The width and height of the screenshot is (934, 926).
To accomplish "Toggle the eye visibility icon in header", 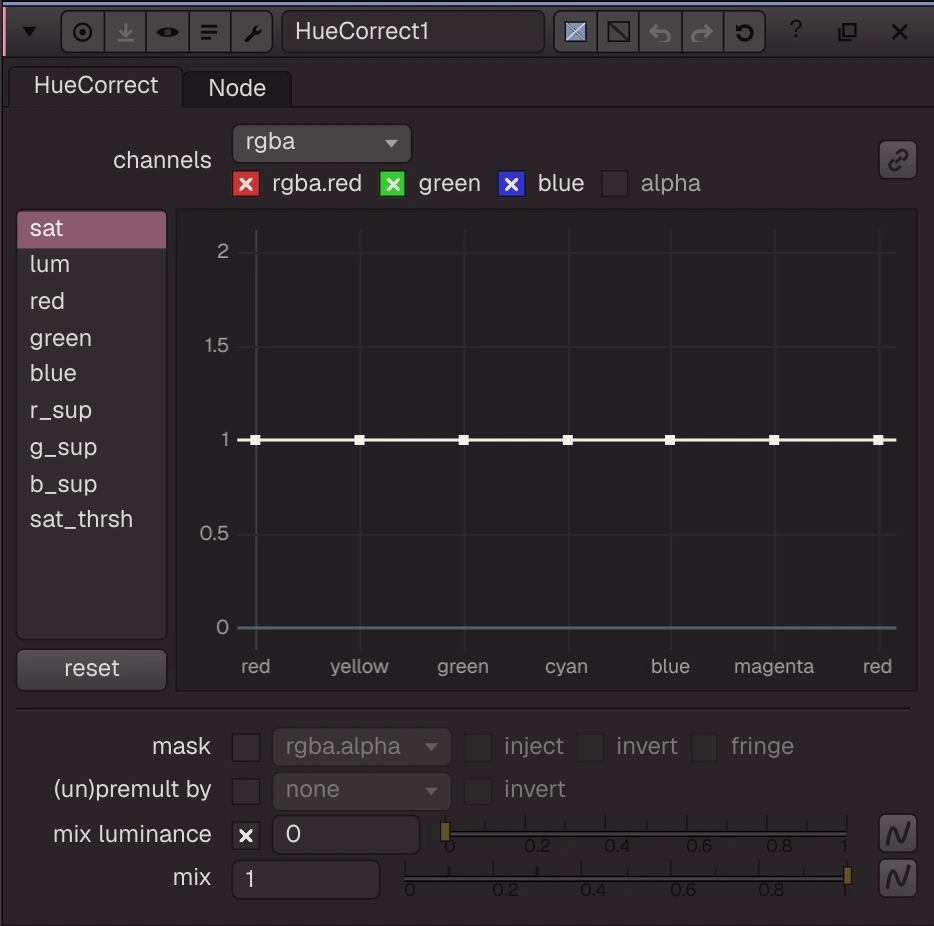I will 167,32.
